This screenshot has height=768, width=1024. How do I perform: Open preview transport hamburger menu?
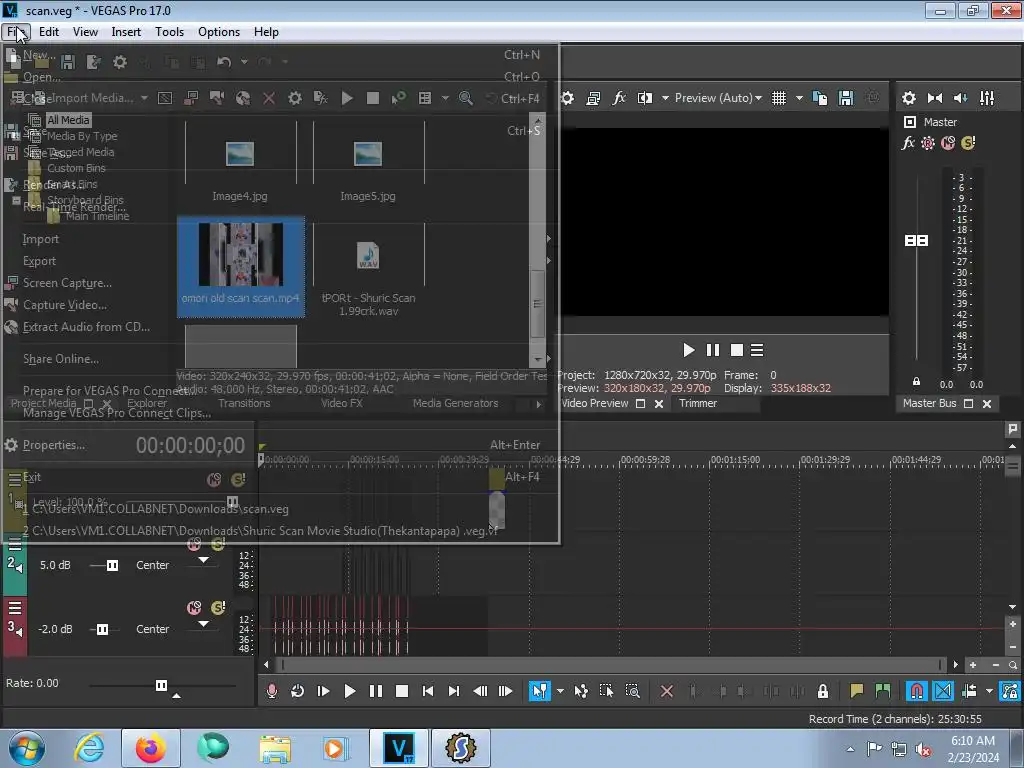[757, 351]
